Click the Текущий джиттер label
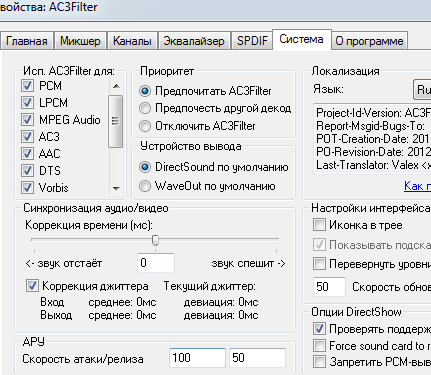431x375 pixels. click(210, 286)
